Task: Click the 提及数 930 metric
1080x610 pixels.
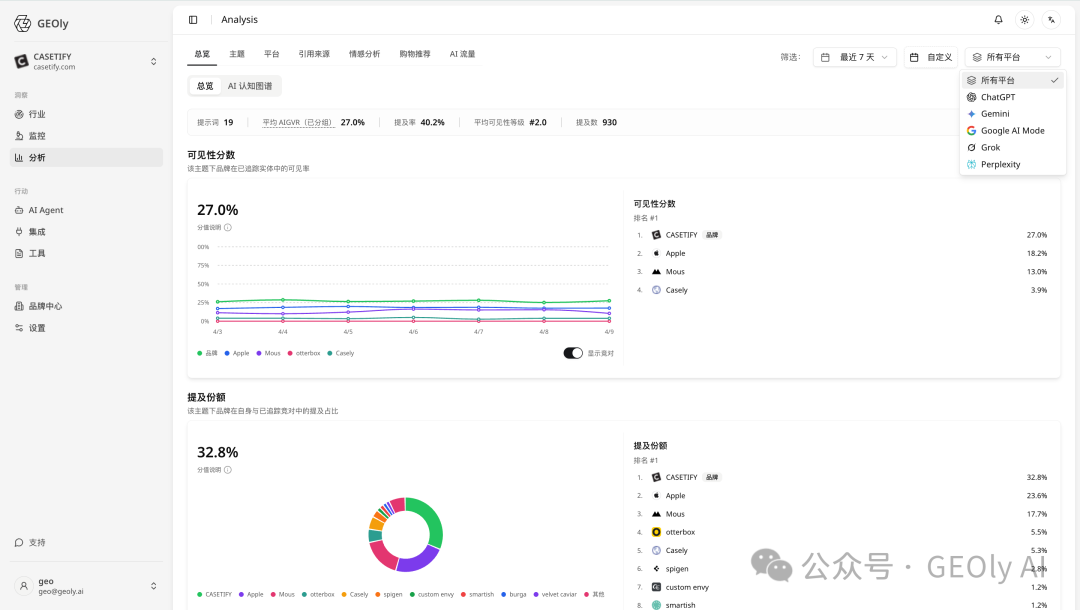Action: click(596, 123)
